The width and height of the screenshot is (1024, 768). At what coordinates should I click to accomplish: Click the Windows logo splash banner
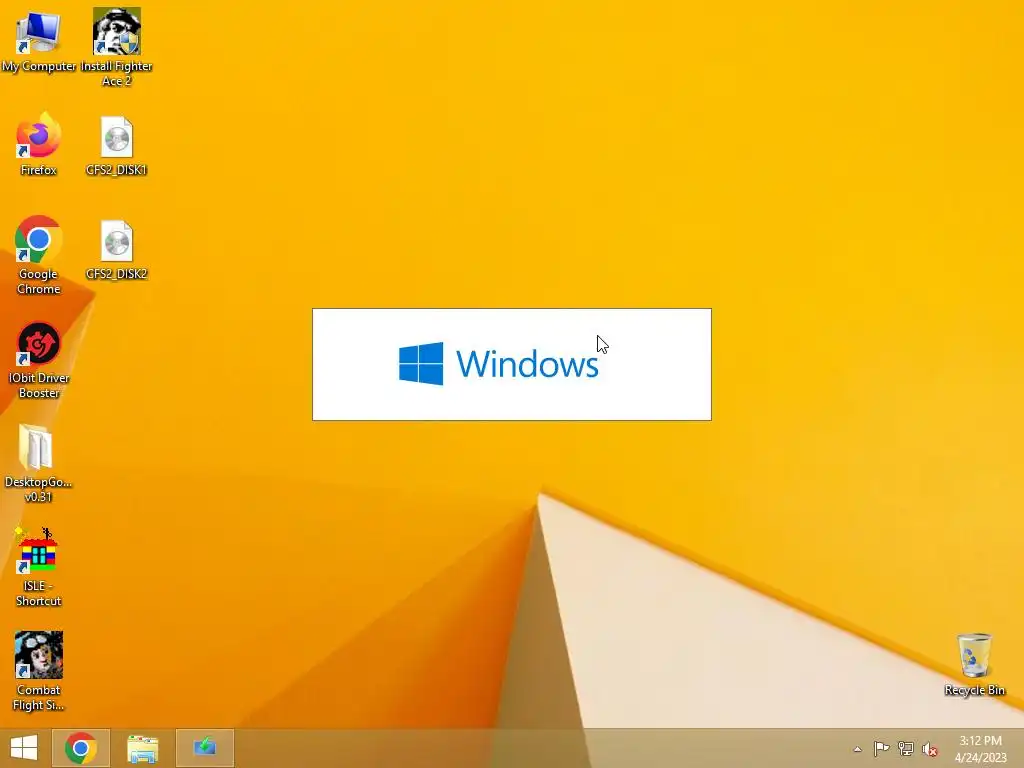pyautogui.click(x=512, y=364)
